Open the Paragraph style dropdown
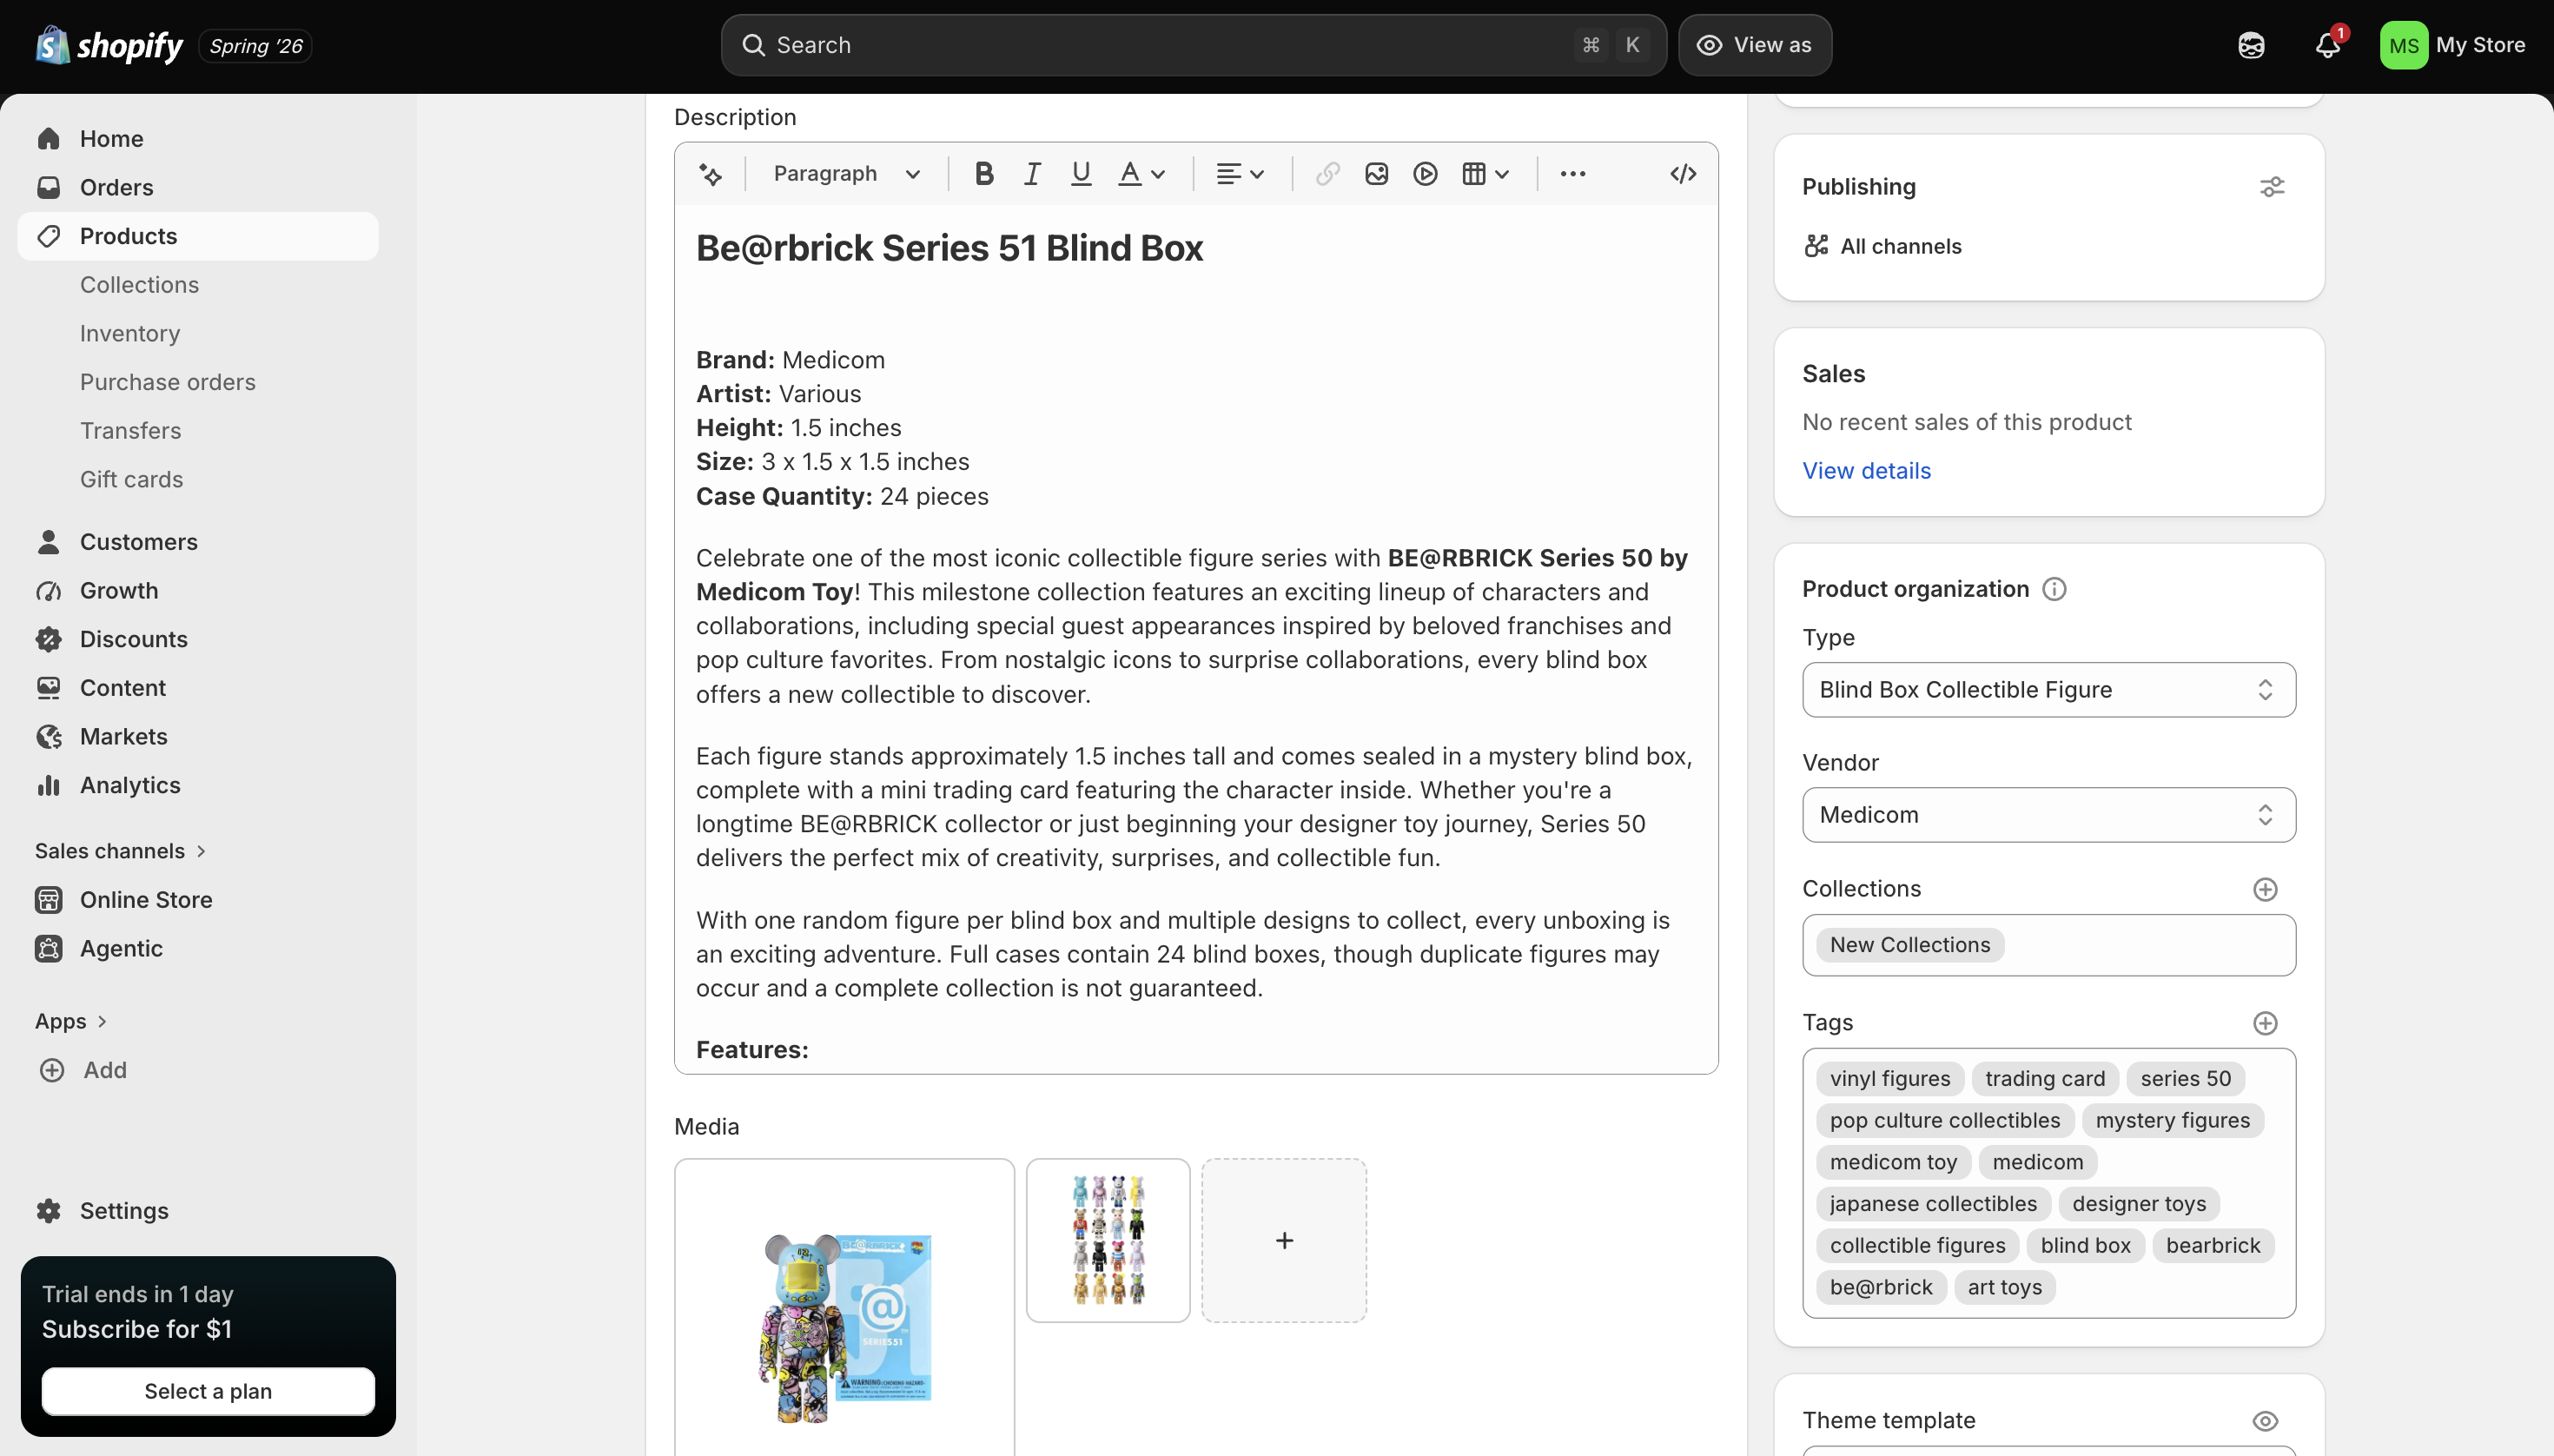The height and width of the screenshot is (1456, 2554). [846, 174]
